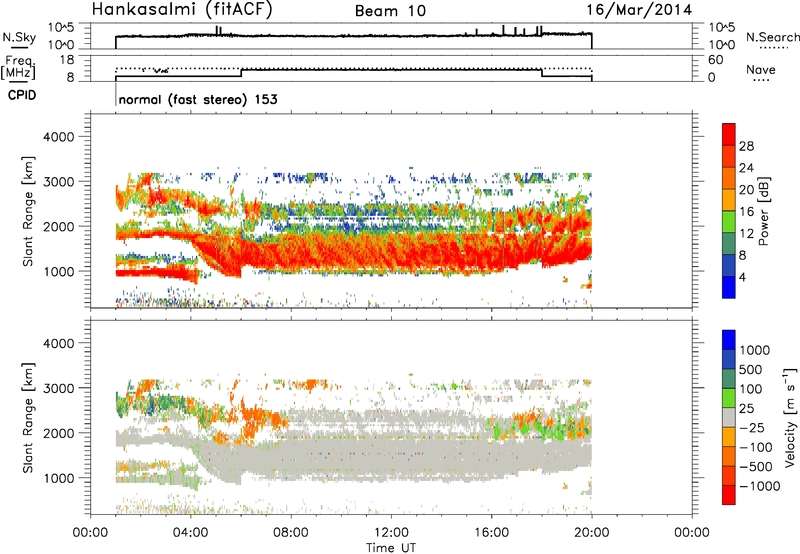Click the 'Time UT' axis label
This screenshot has height=554, width=800.
click(x=391, y=548)
